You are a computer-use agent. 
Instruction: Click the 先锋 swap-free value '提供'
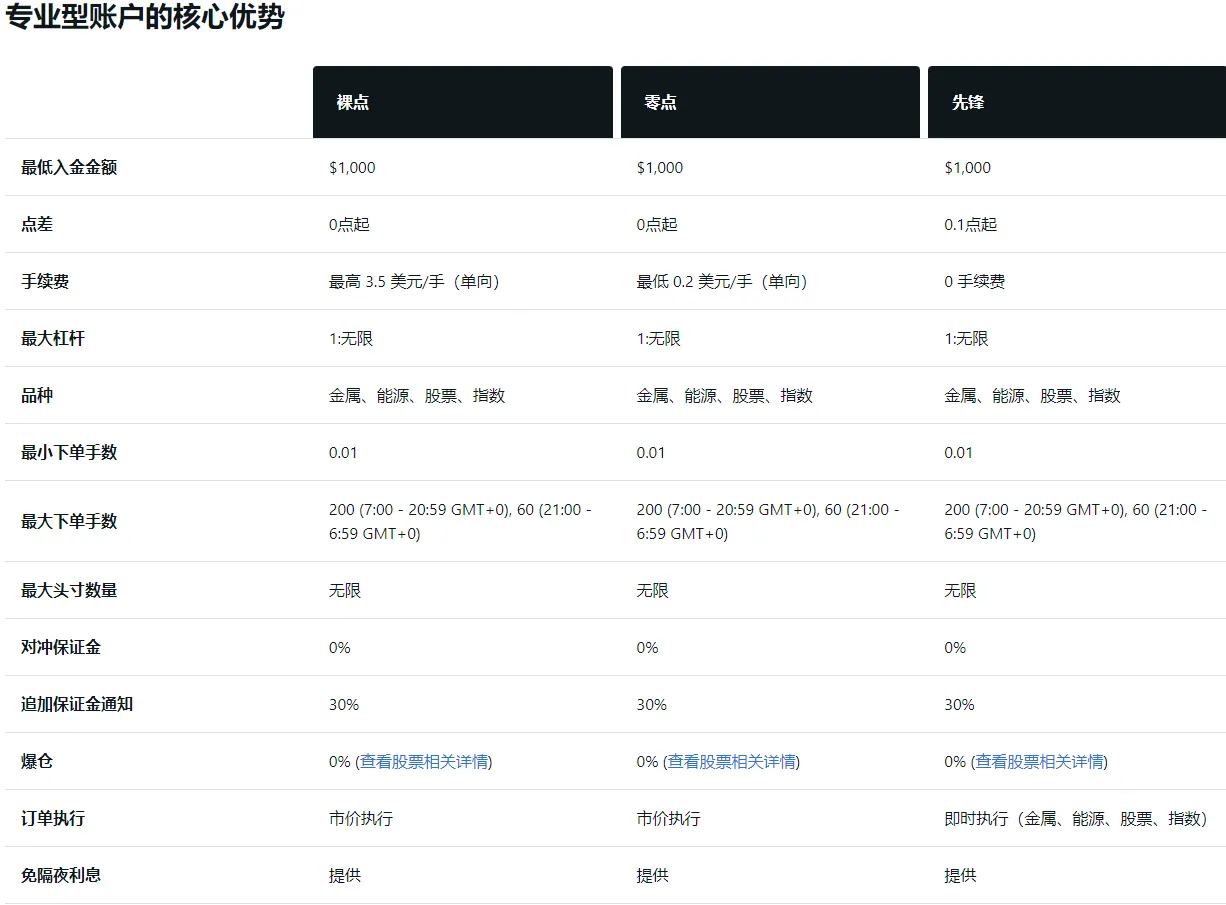coord(960,875)
